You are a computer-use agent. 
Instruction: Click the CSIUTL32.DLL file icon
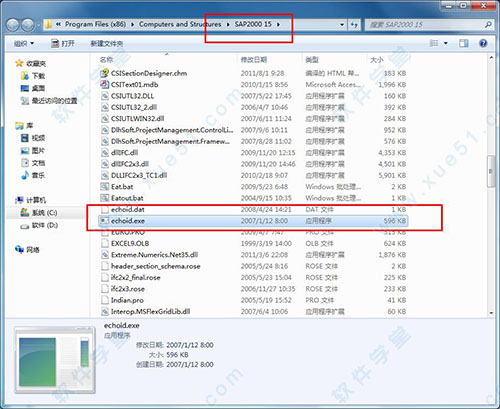click(x=105, y=96)
